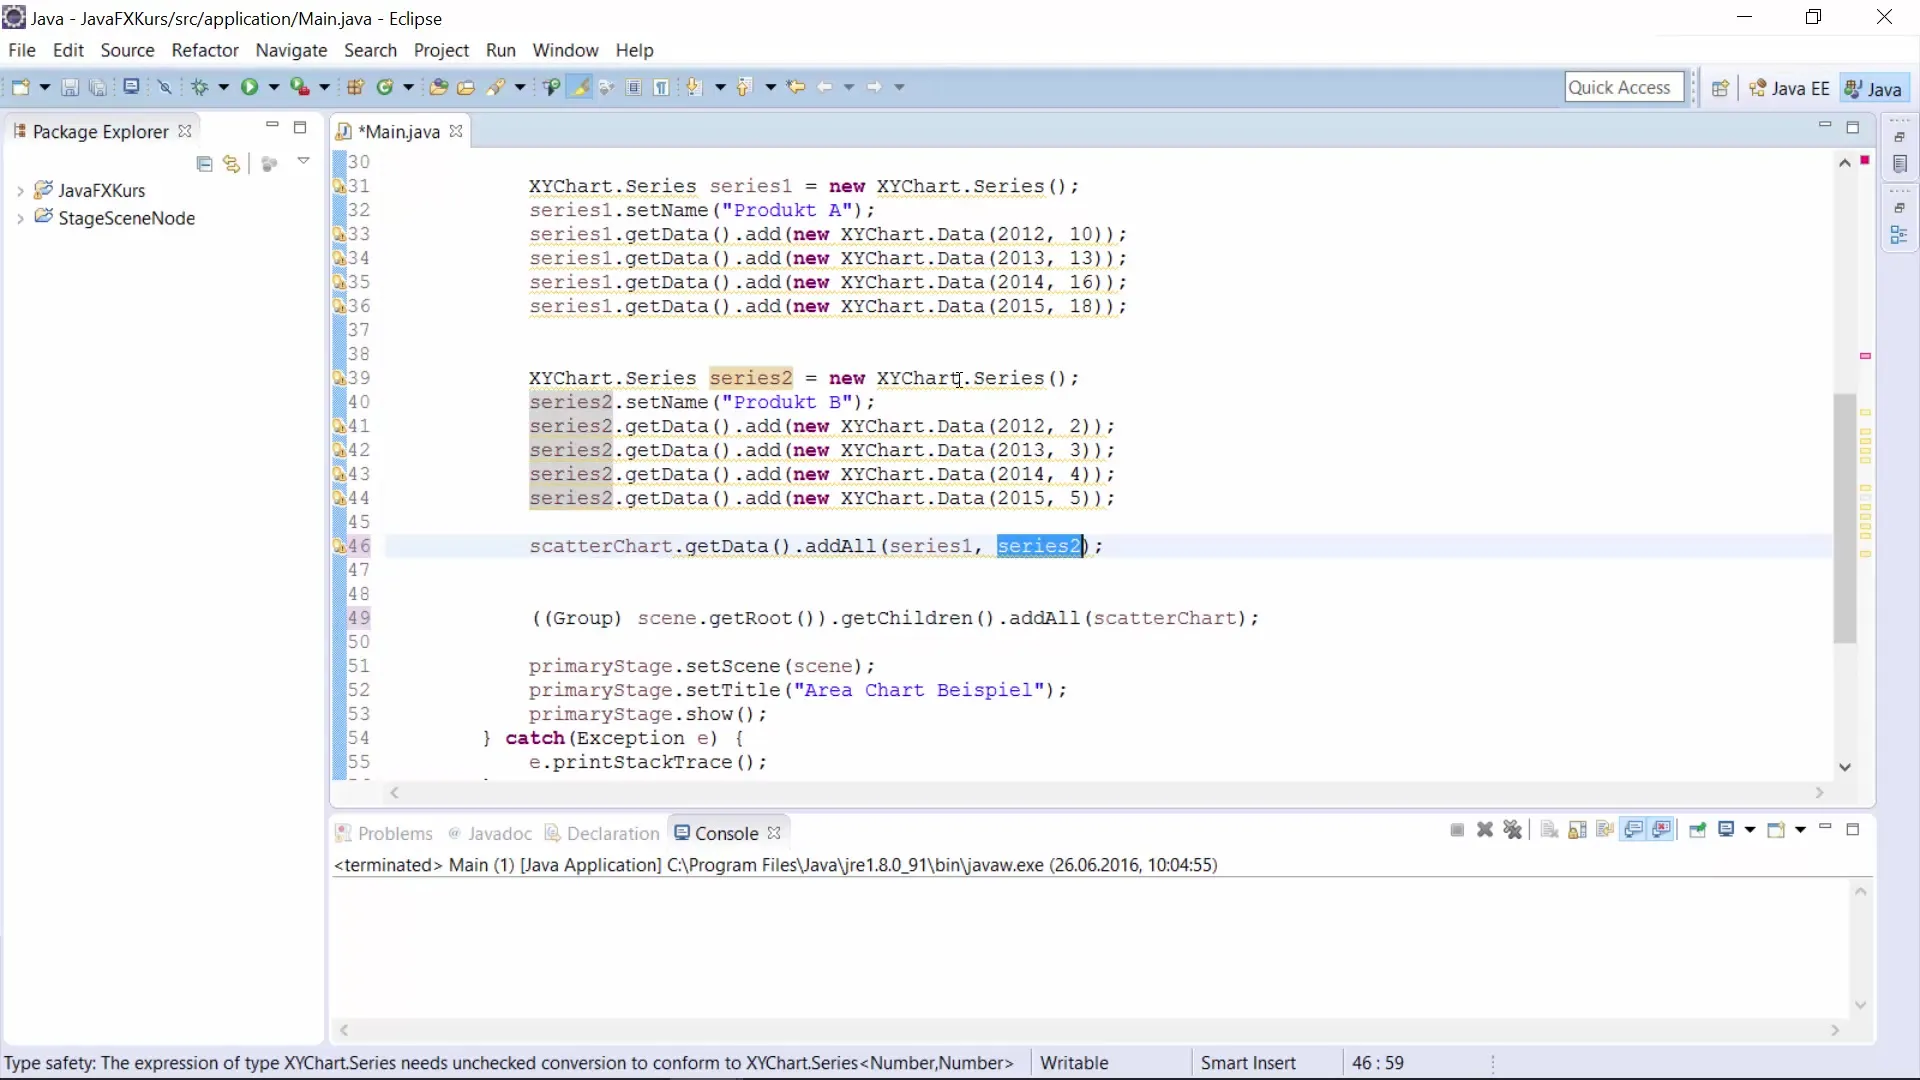This screenshot has width=1920, height=1080.
Task: Click the Quick Access search field
Action: pos(1624,87)
